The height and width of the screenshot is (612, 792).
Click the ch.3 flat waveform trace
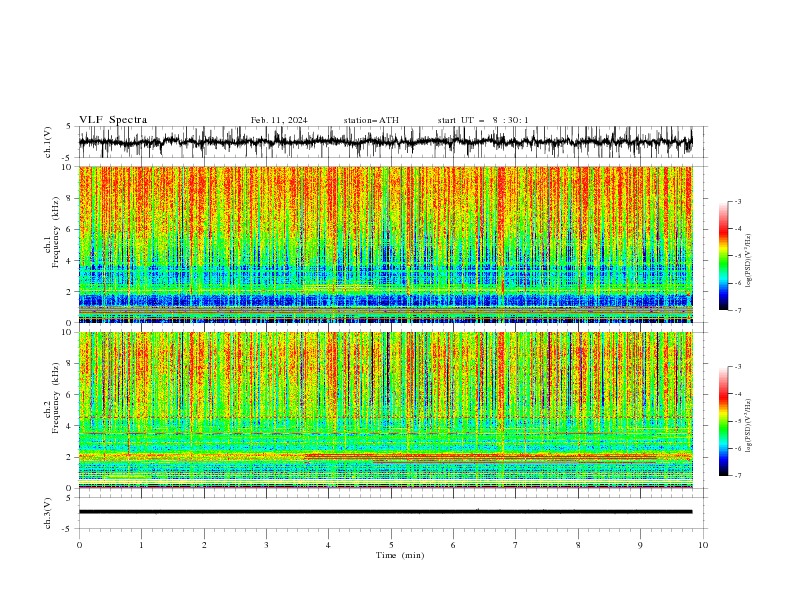coord(385,512)
